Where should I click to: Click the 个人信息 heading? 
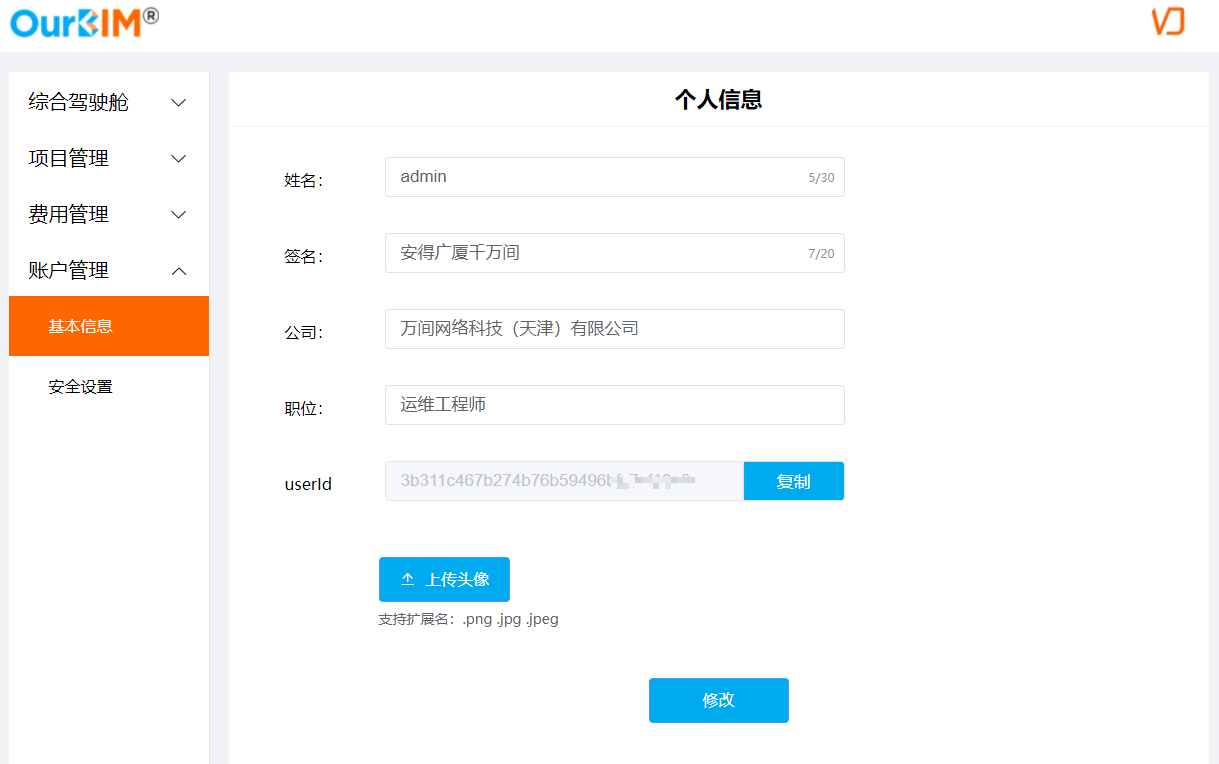pos(719,99)
